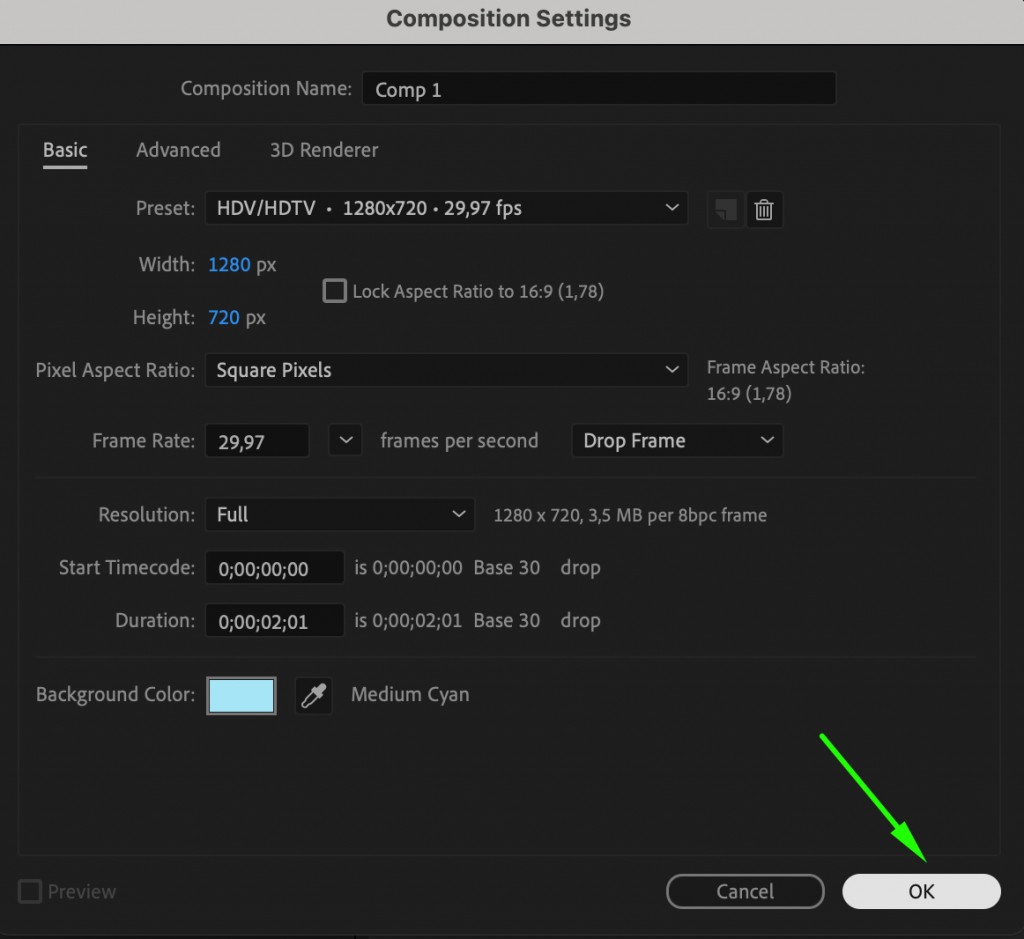Select the Background Color eyedropper tool

click(x=313, y=695)
